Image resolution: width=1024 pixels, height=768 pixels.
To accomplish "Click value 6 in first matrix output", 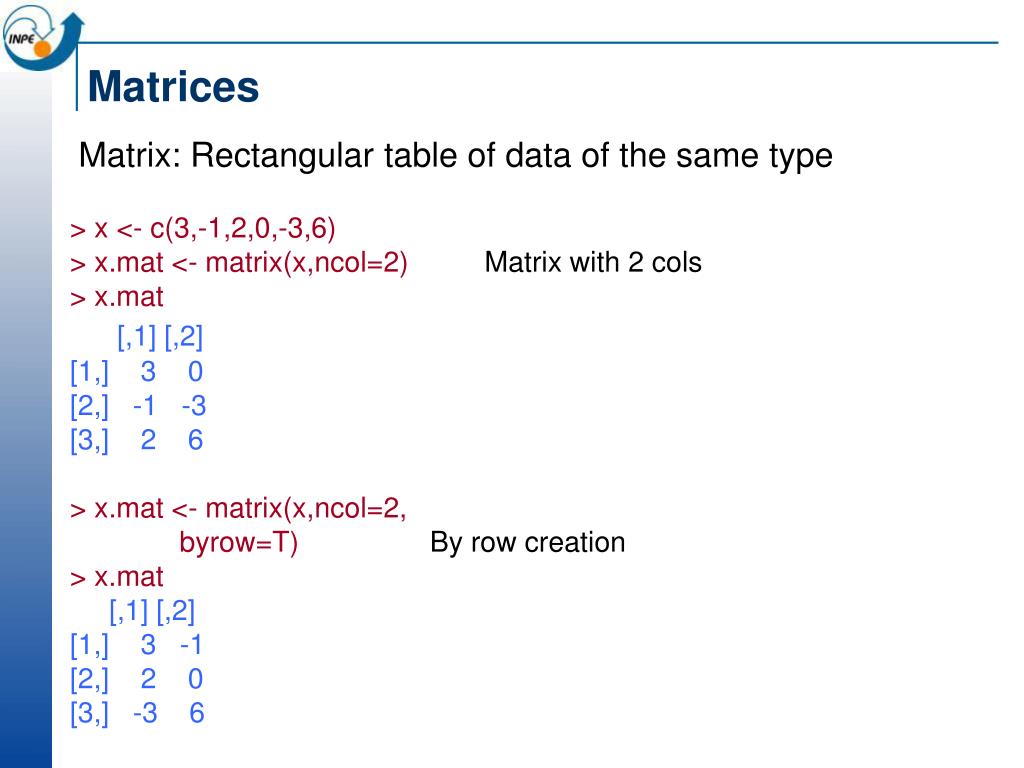I will click(x=195, y=440).
